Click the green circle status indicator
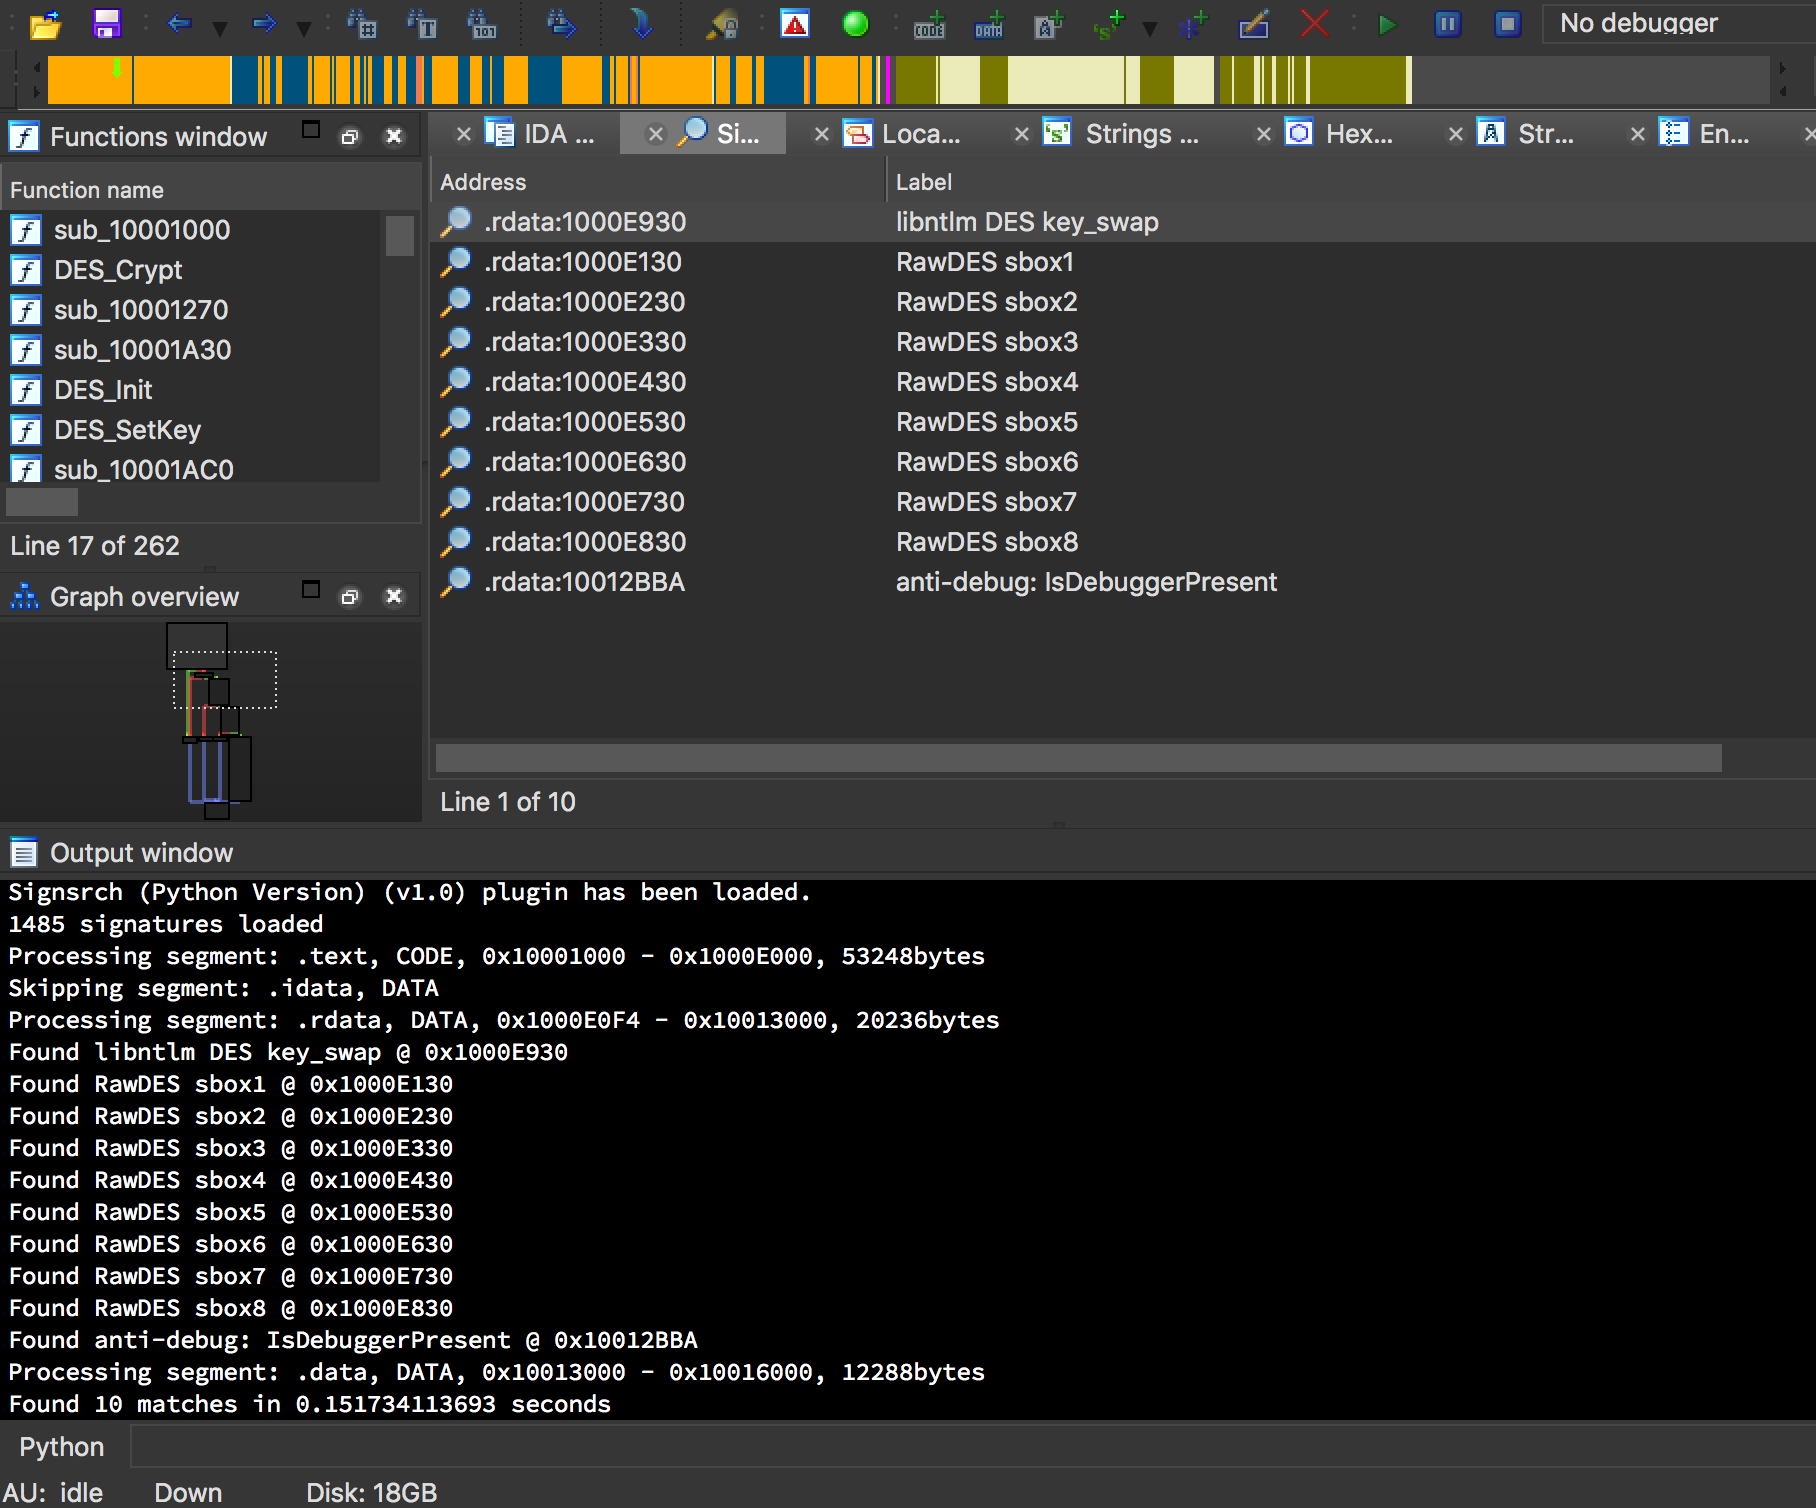The width and height of the screenshot is (1816, 1508). [855, 24]
